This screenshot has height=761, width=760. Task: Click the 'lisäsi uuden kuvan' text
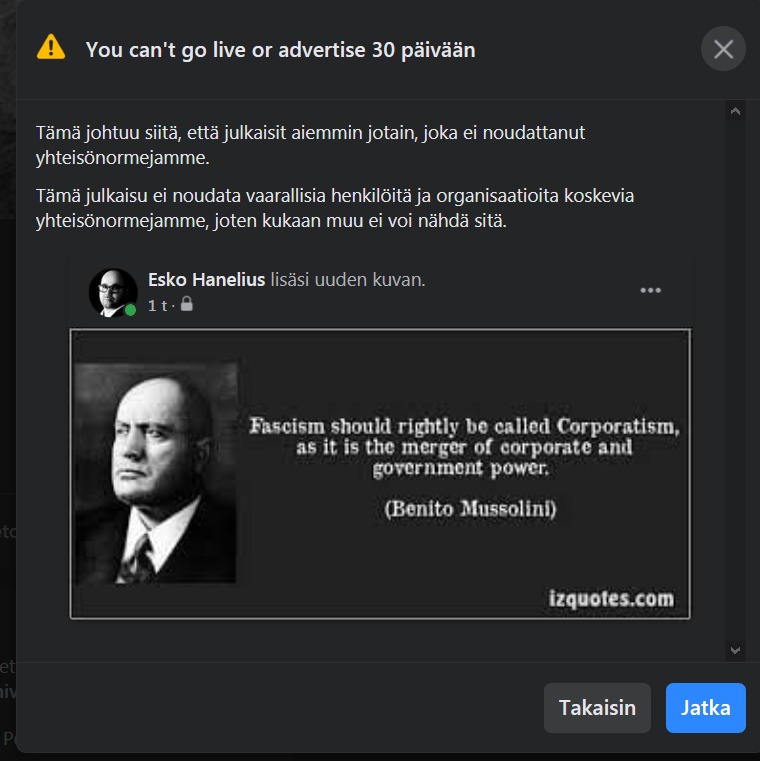347,280
